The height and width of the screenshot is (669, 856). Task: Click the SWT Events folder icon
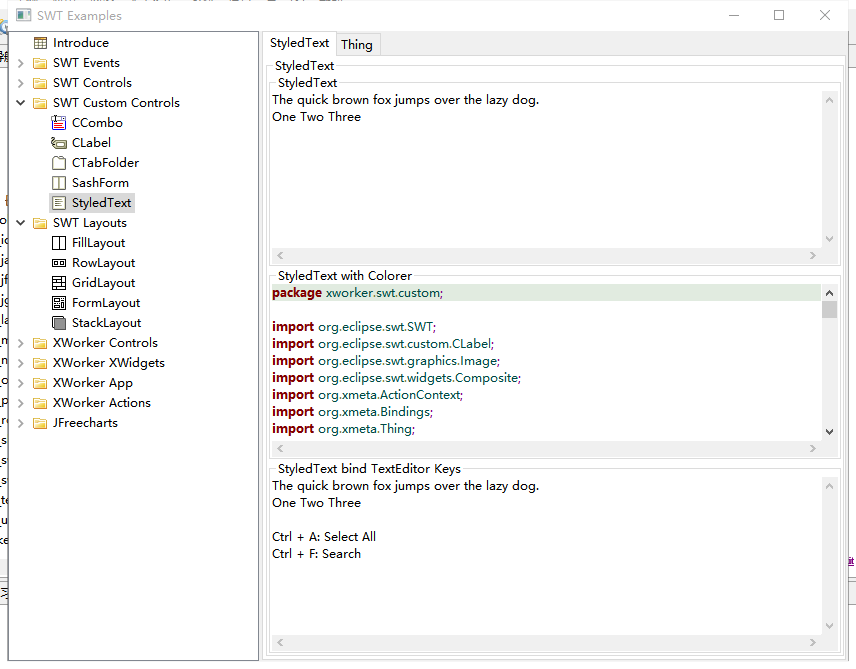tap(40, 63)
